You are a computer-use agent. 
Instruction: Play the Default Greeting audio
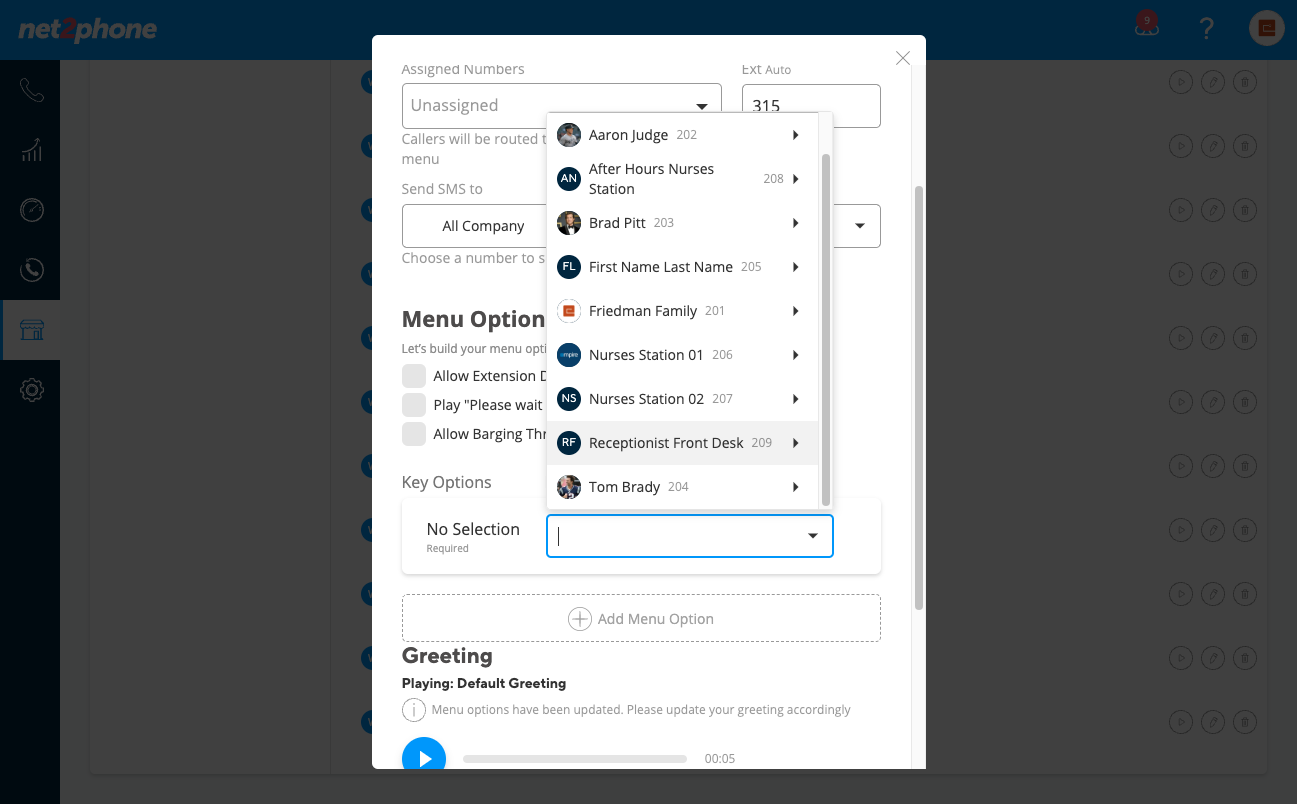coord(424,759)
